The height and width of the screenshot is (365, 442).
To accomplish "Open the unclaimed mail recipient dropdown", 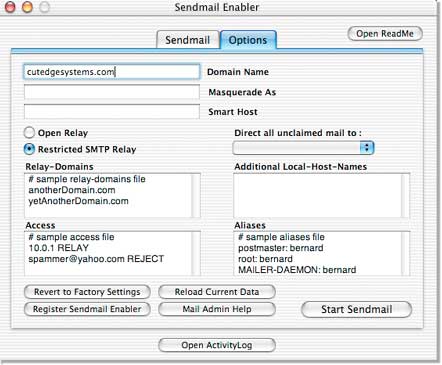I will coord(303,148).
